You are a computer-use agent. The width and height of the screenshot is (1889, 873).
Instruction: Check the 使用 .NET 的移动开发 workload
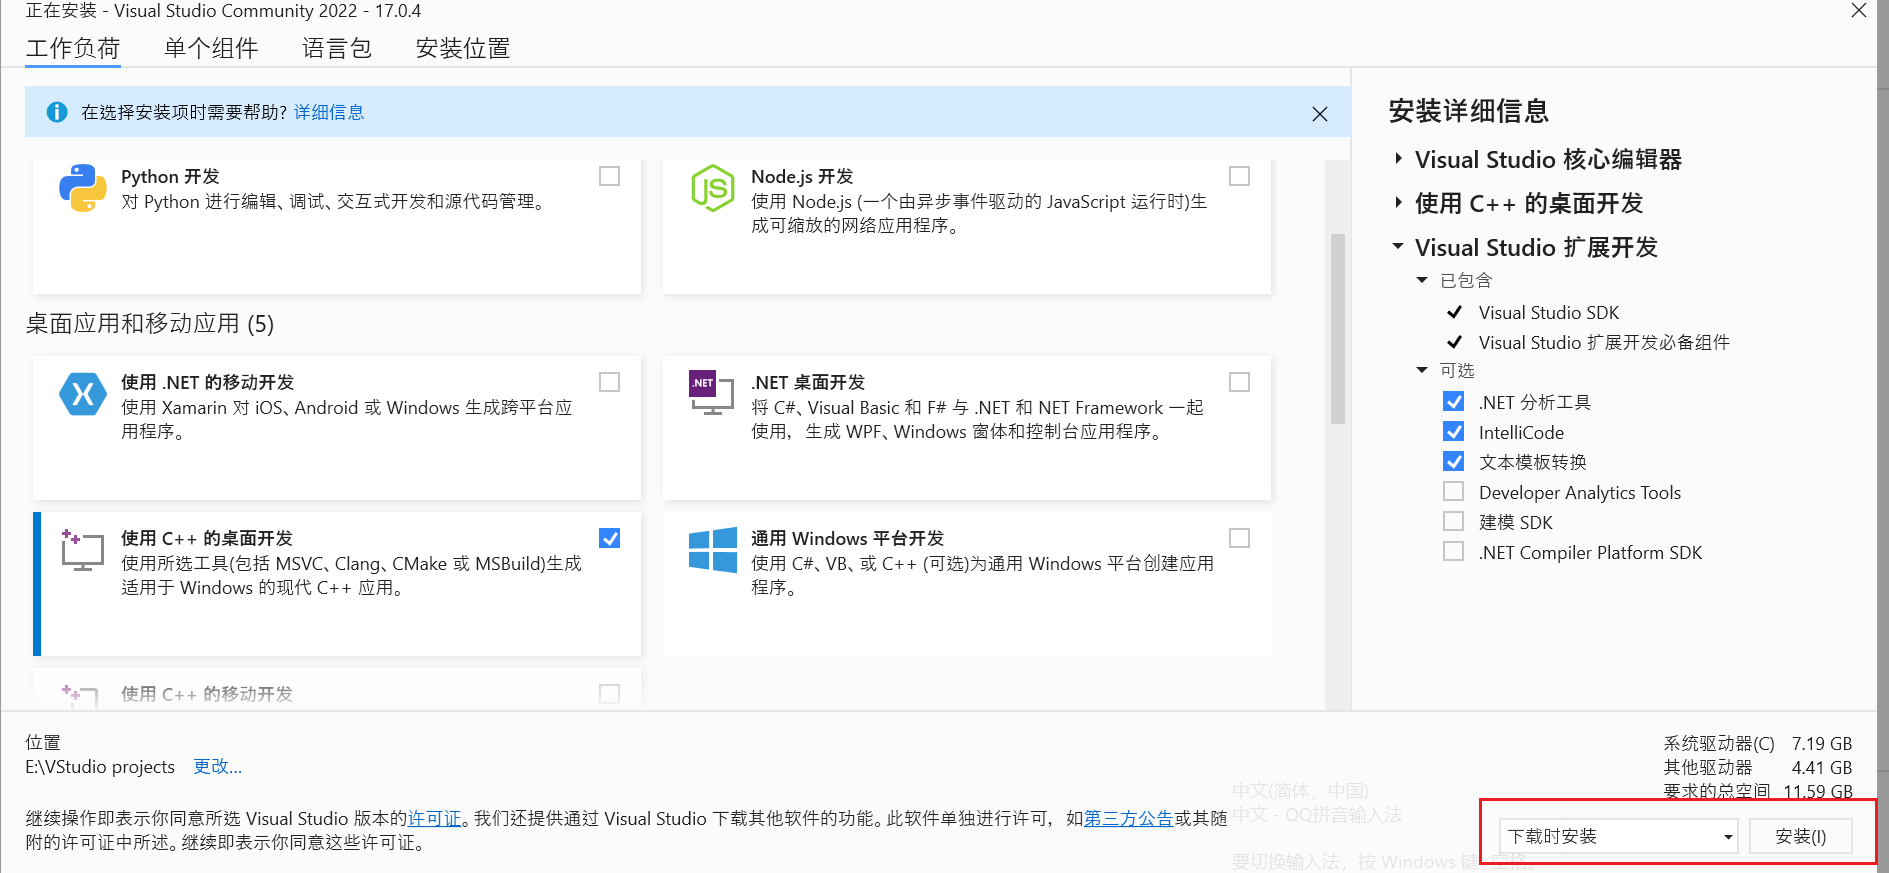(x=609, y=382)
